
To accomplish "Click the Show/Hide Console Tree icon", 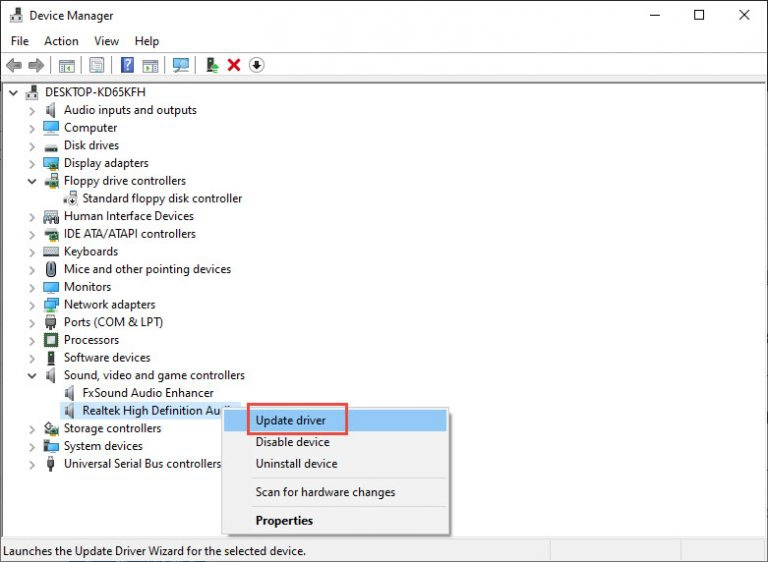I will pos(67,65).
